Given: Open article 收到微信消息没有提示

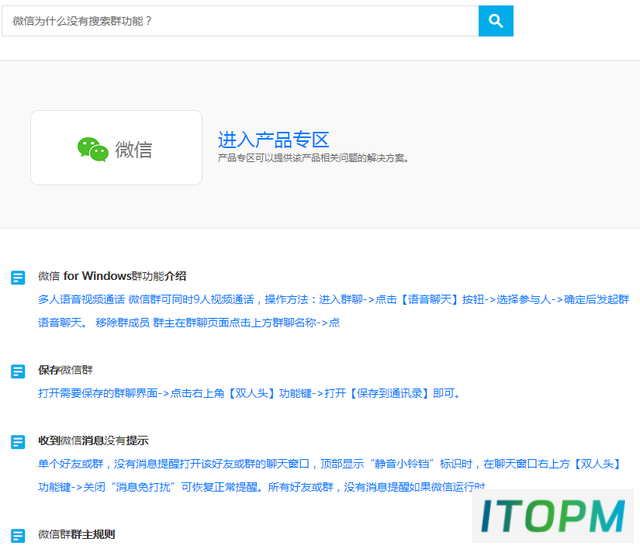Looking at the screenshot, I should pos(93,441).
